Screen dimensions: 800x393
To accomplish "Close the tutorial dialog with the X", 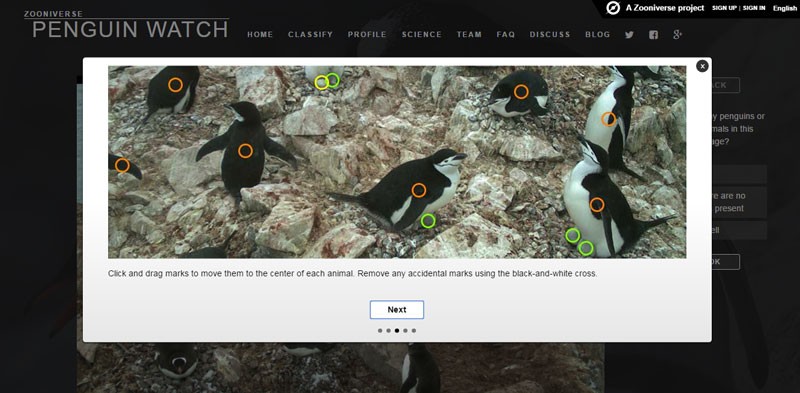I will tap(702, 66).
